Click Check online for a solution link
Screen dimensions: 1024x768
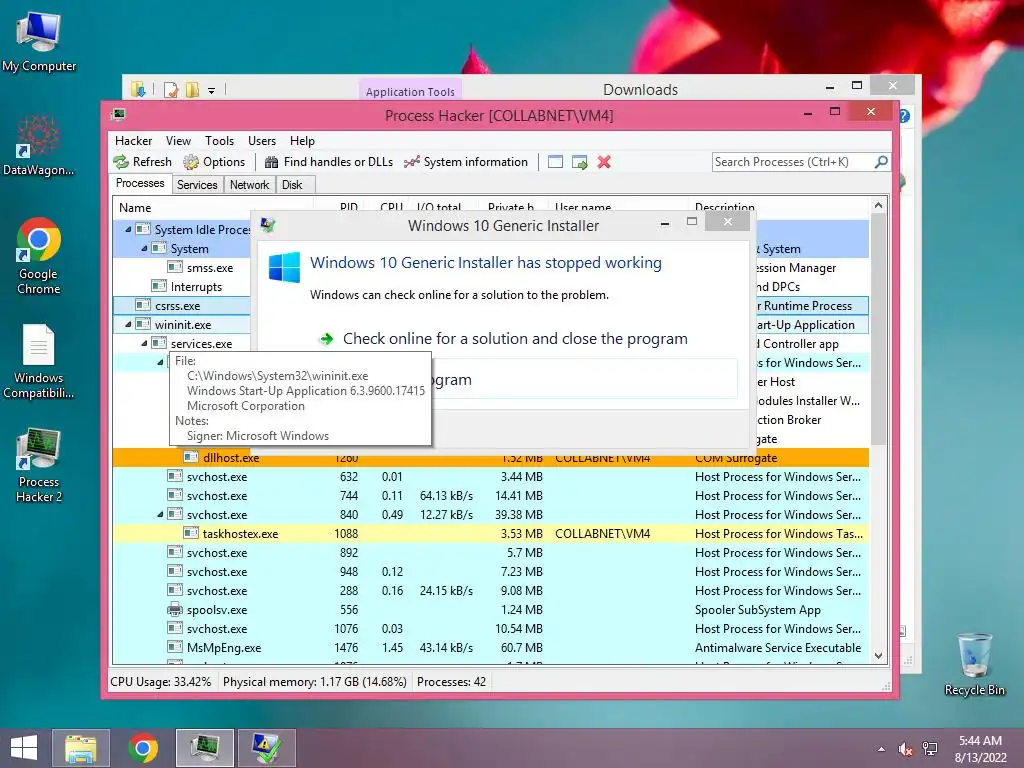515,338
